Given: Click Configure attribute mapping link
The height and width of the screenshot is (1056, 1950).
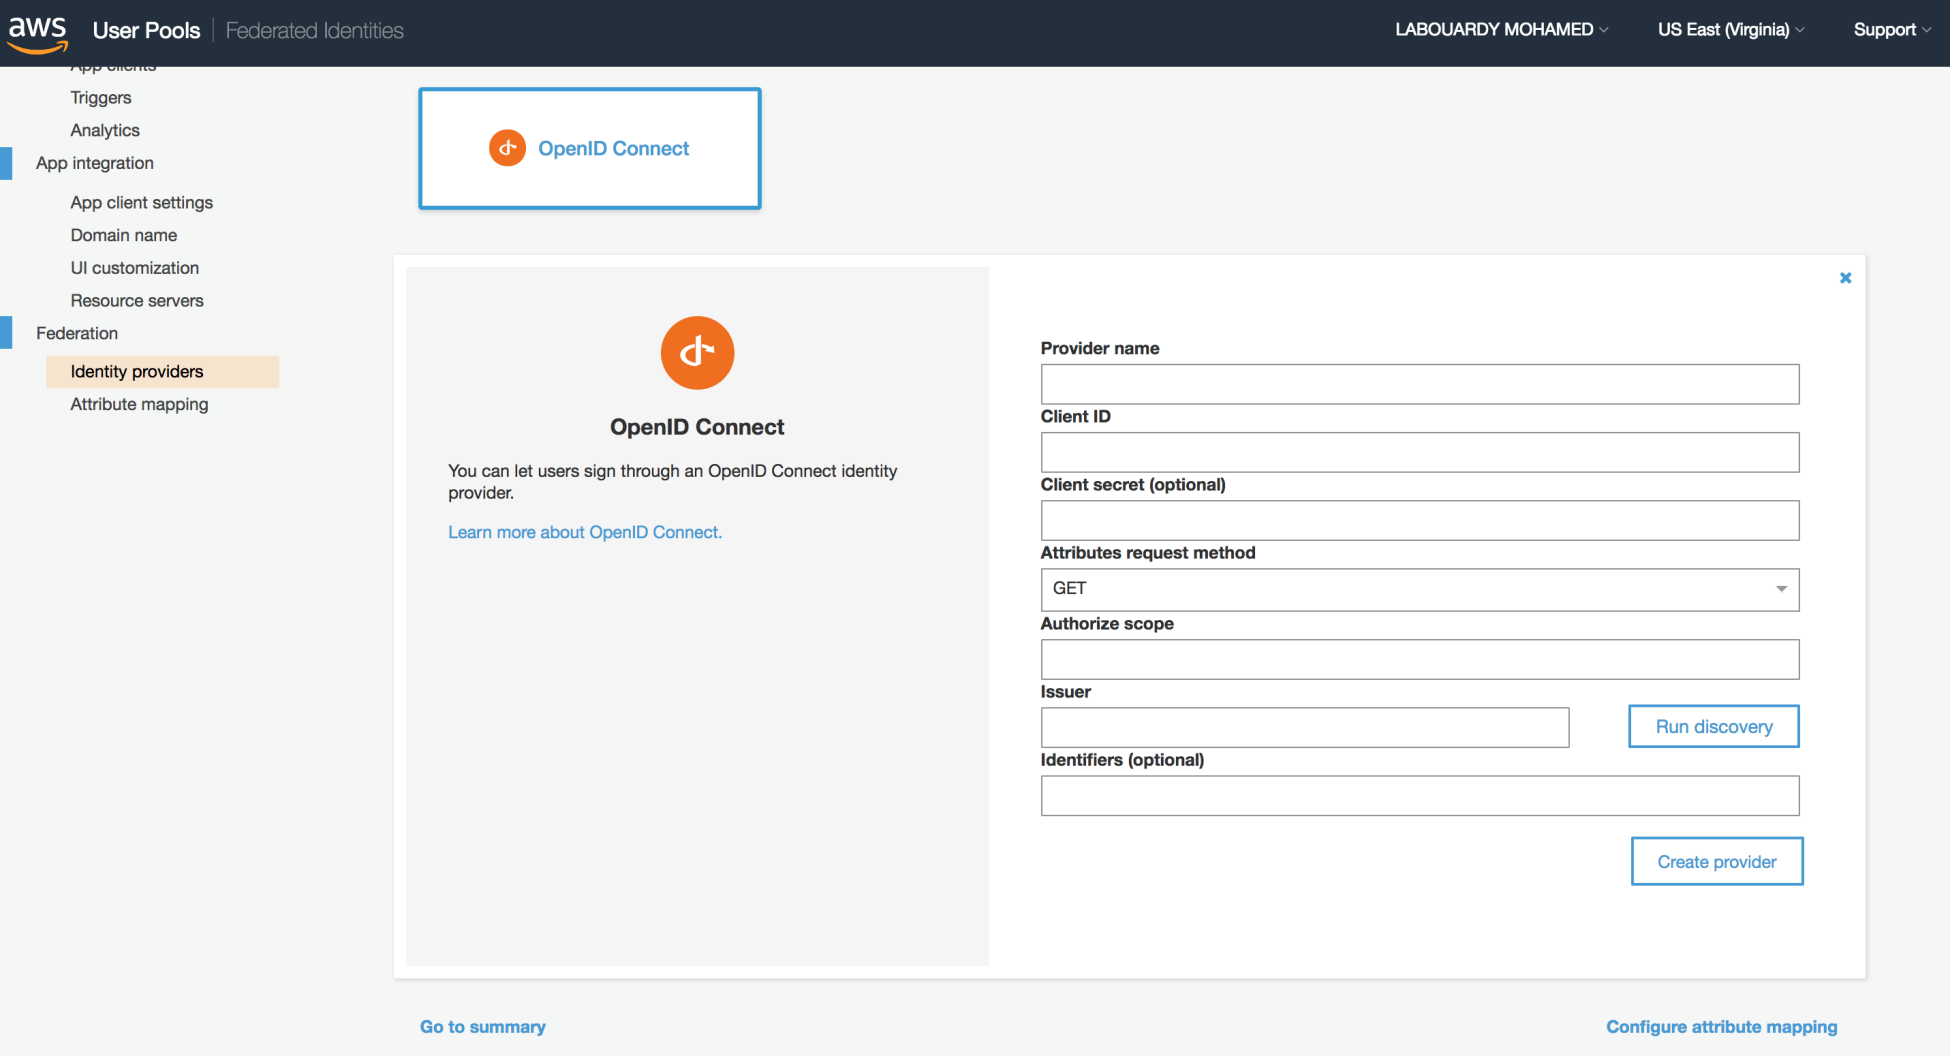Looking at the screenshot, I should (1721, 1027).
